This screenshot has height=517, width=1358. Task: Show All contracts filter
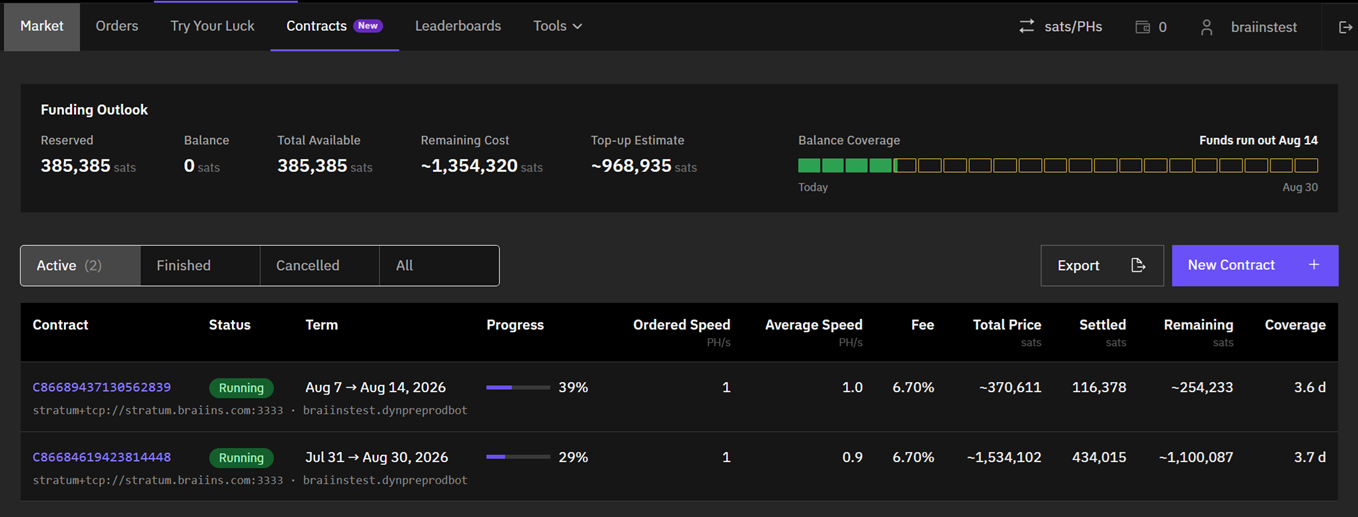pos(439,265)
